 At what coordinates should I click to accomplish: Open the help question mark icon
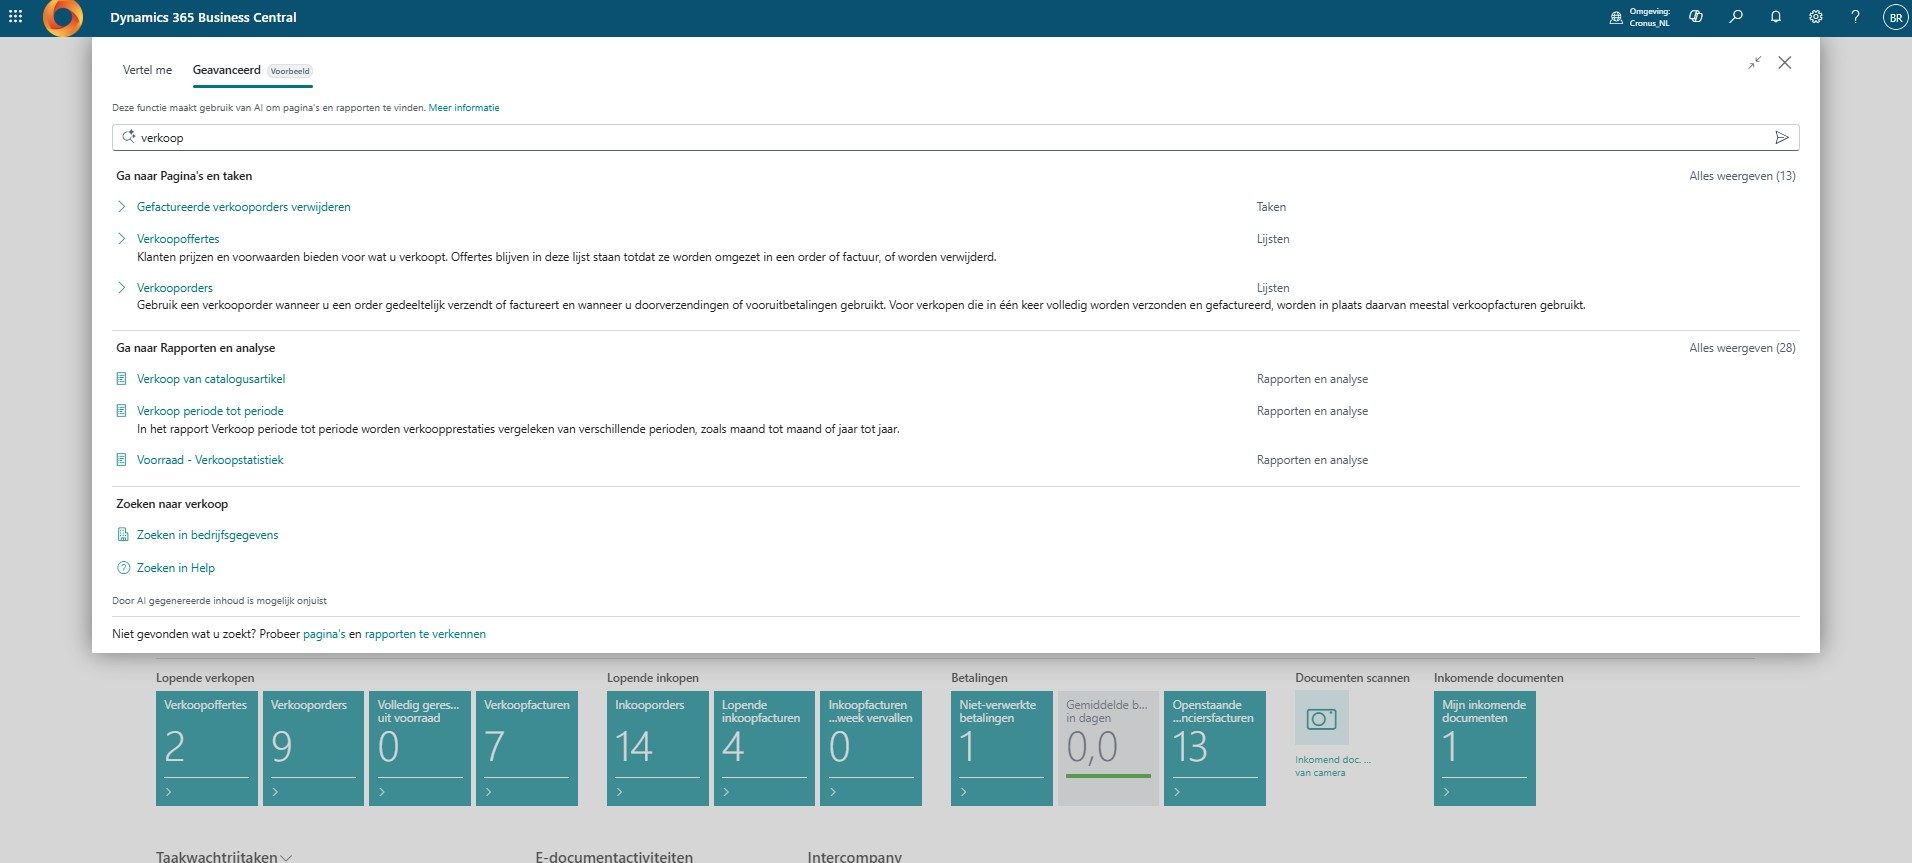click(1855, 17)
